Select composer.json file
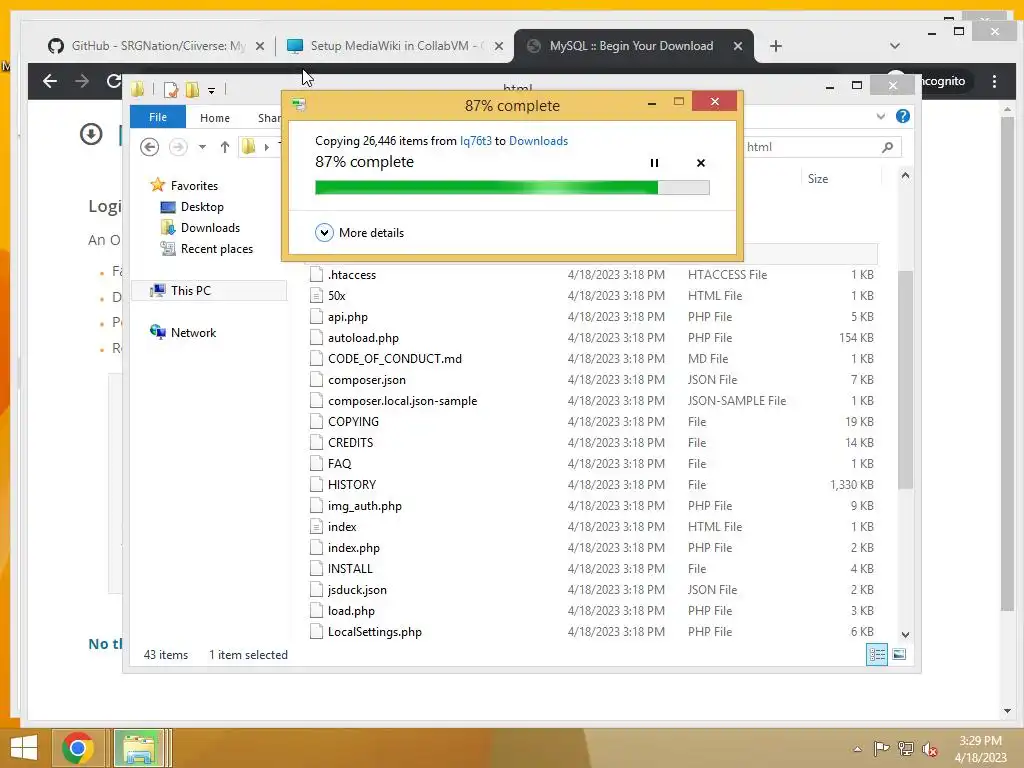Viewport: 1024px width, 768px height. pos(366,379)
